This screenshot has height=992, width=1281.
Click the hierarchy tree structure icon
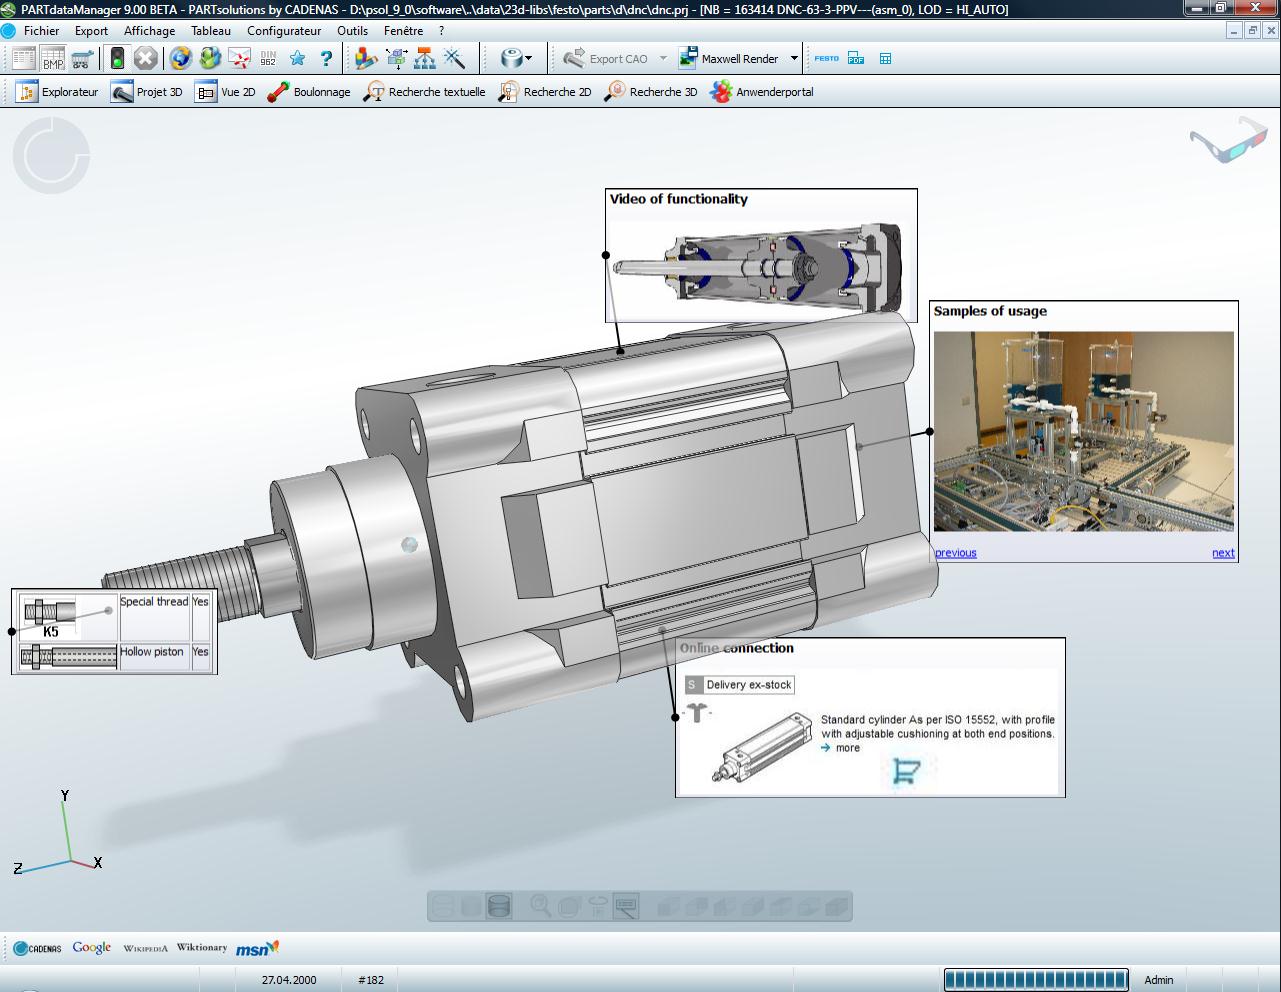[x=425, y=58]
